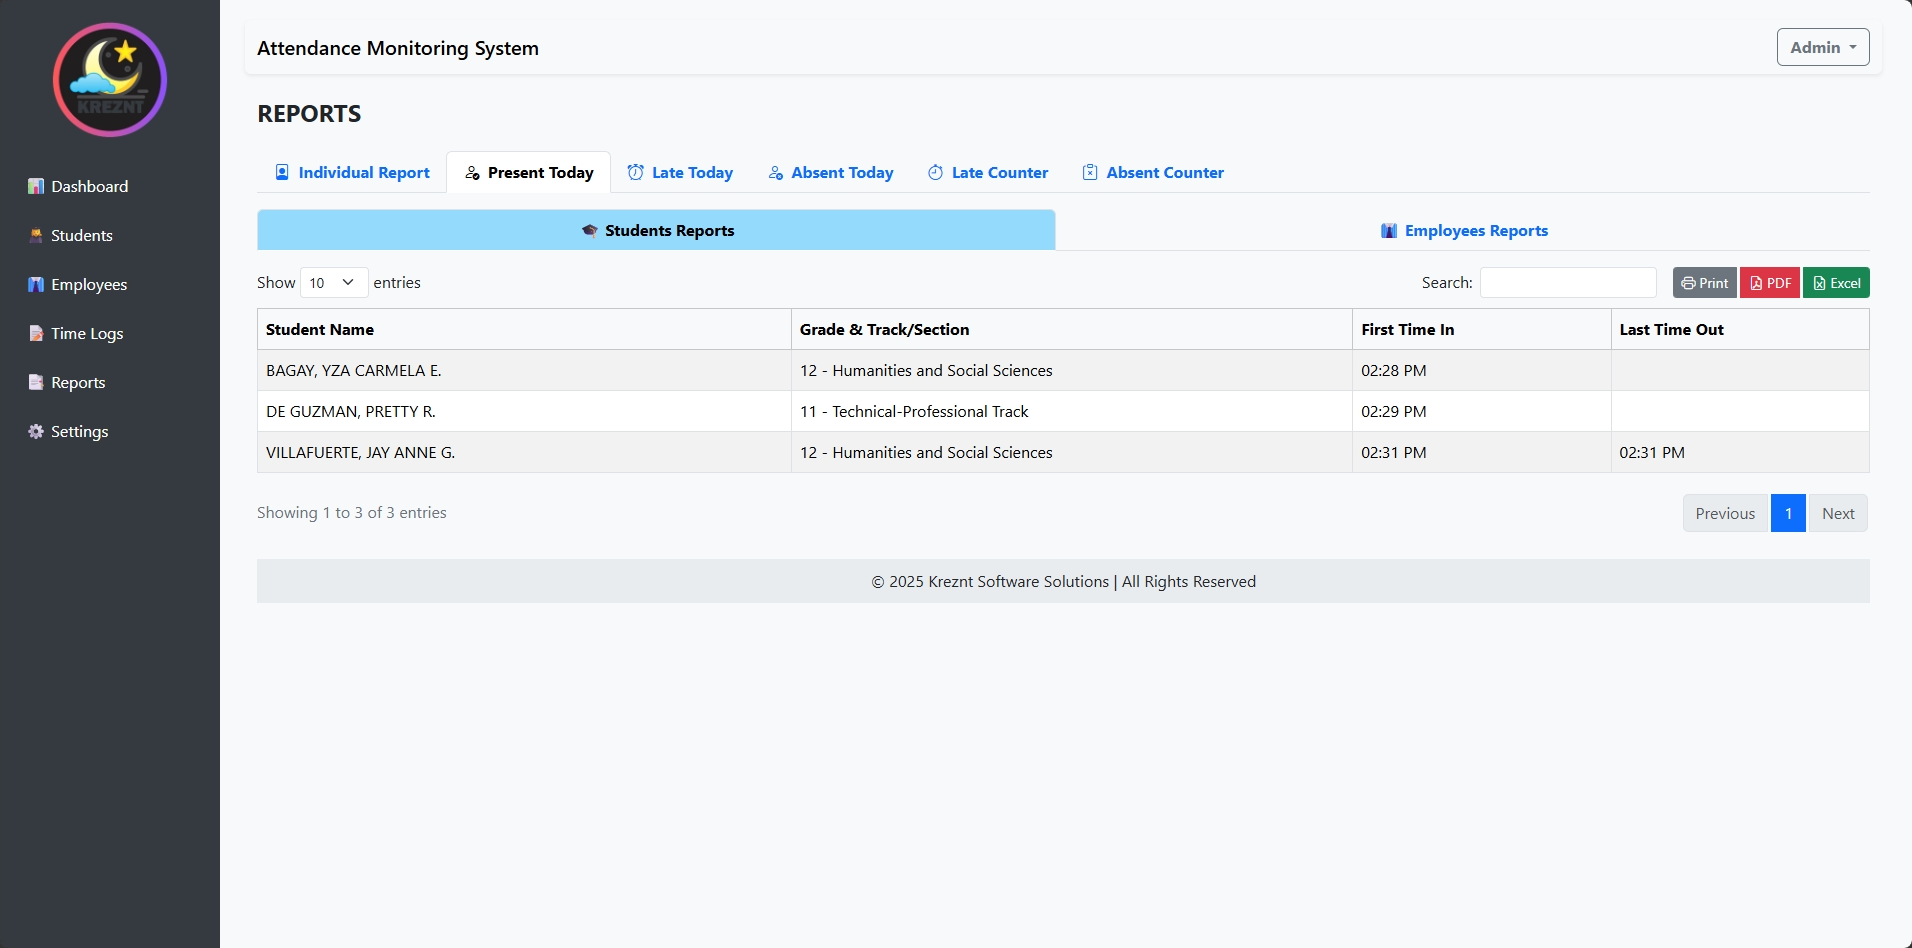Screen dimensions: 1912x948
Task: Click the printer icon on Print button
Action: pyautogui.click(x=1688, y=283)
